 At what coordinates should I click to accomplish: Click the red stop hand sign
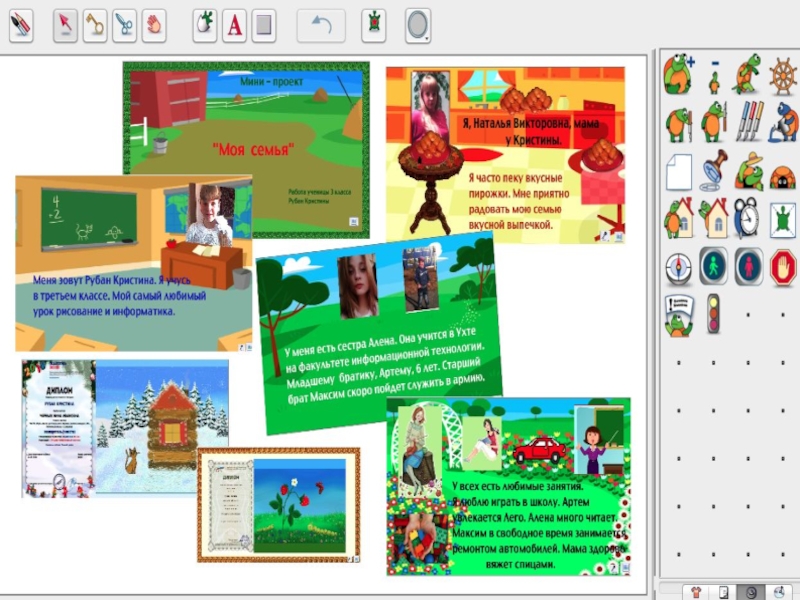pyautogui.click(x=783, y=267)
